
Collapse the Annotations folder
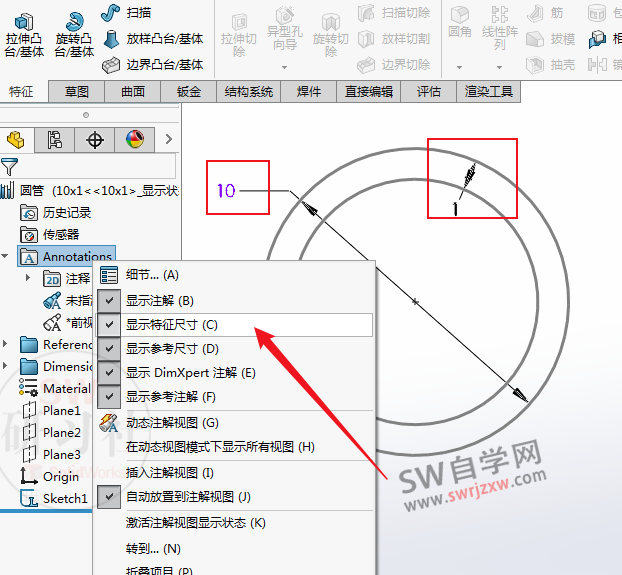5,256
